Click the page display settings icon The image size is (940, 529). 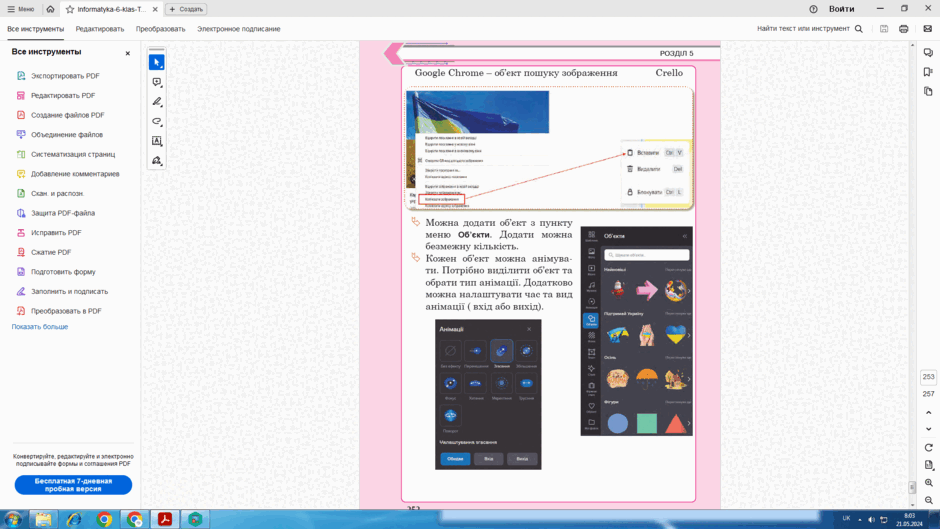click(929, 465)
